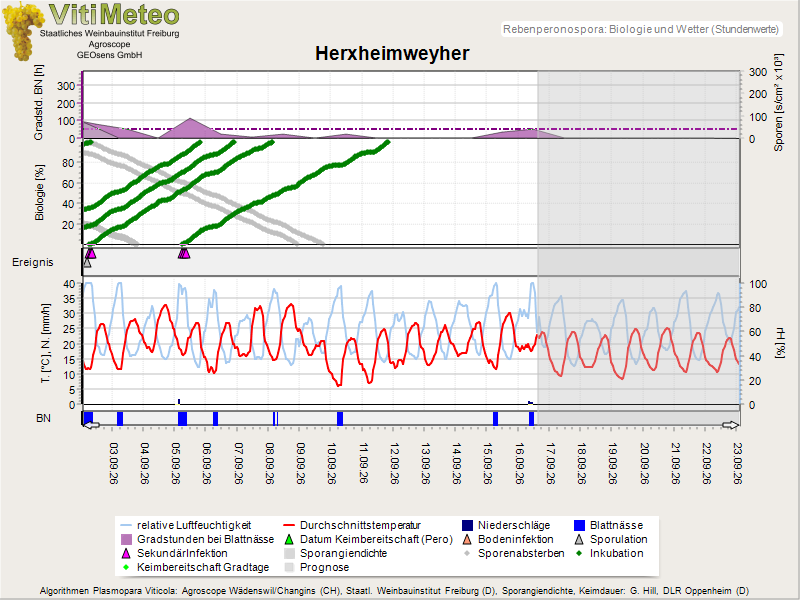Click the date label 10.09.26
The width and height of the screenshot is (800, 600).
coord(332,463)
